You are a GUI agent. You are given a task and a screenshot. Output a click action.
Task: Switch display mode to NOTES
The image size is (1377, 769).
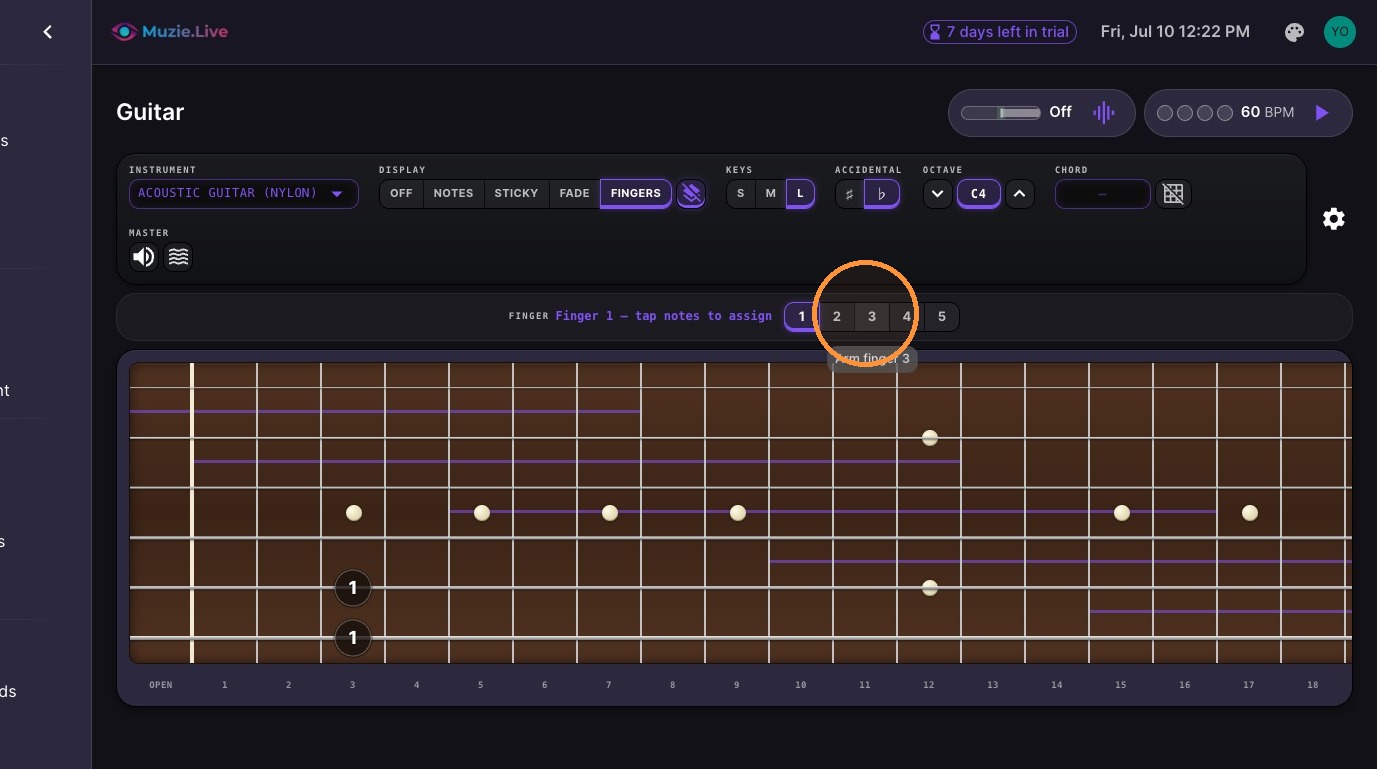point(453,193)
